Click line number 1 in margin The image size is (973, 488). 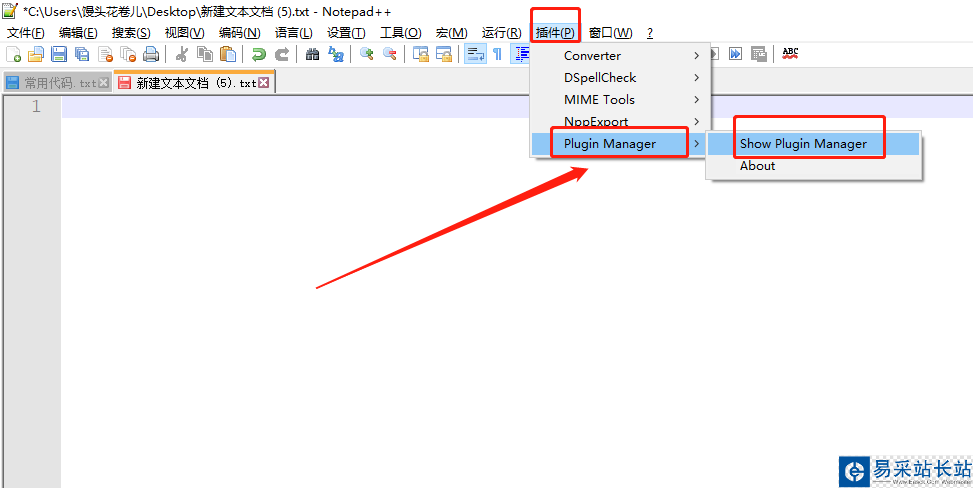tap(36, 107)
